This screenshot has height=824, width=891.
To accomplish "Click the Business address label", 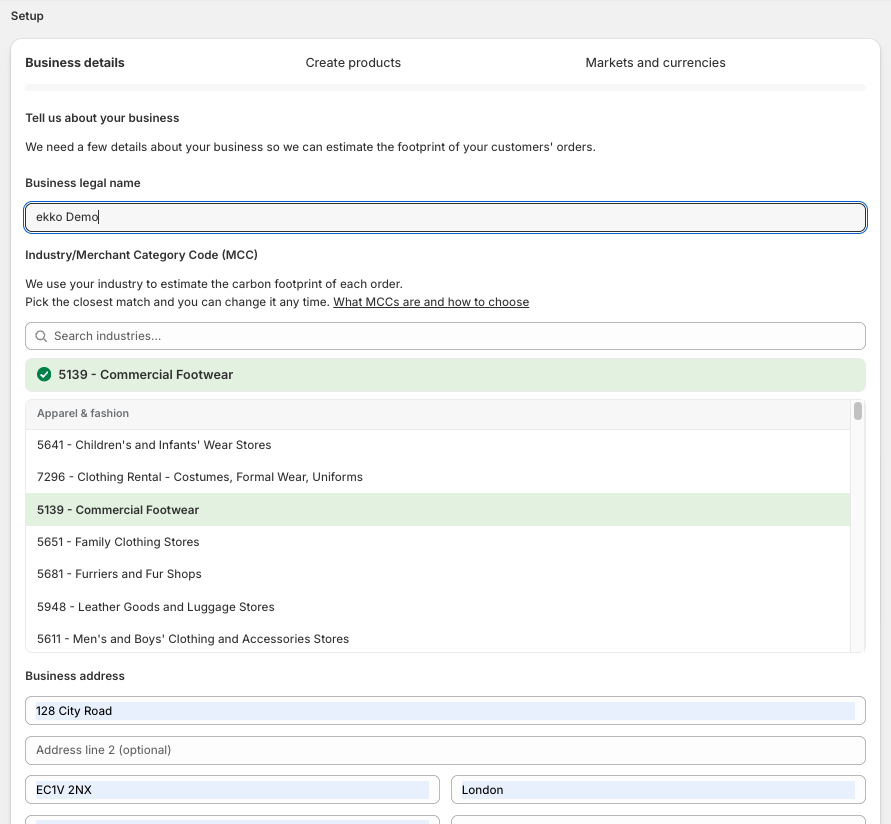I will (74, 676).
